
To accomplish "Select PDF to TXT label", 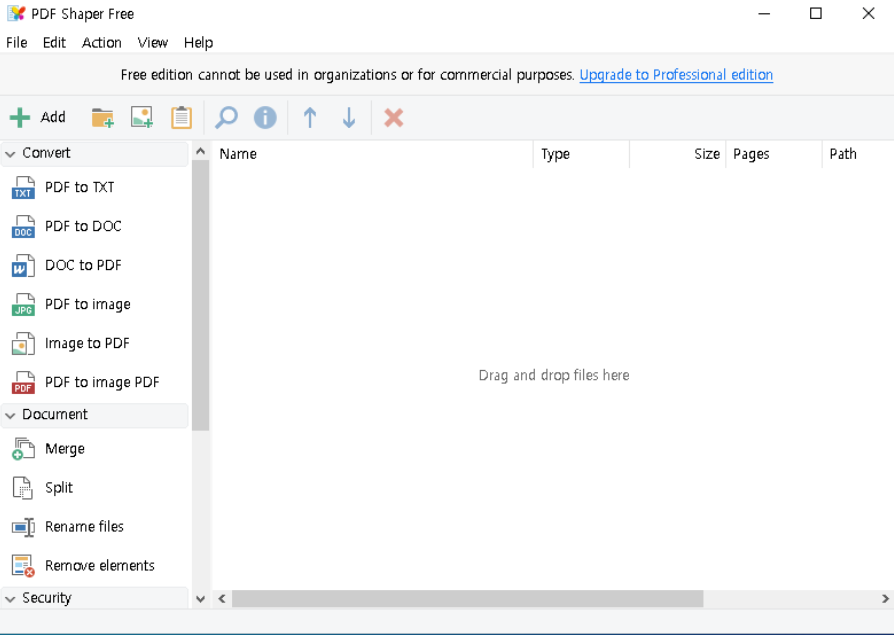I will tap(80, 187).
